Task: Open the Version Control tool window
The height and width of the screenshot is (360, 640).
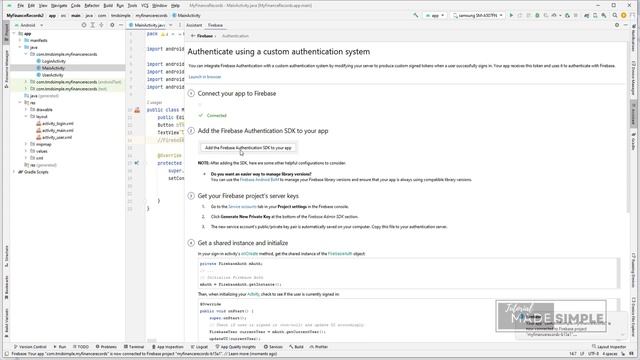Action: tap(30, 347)
